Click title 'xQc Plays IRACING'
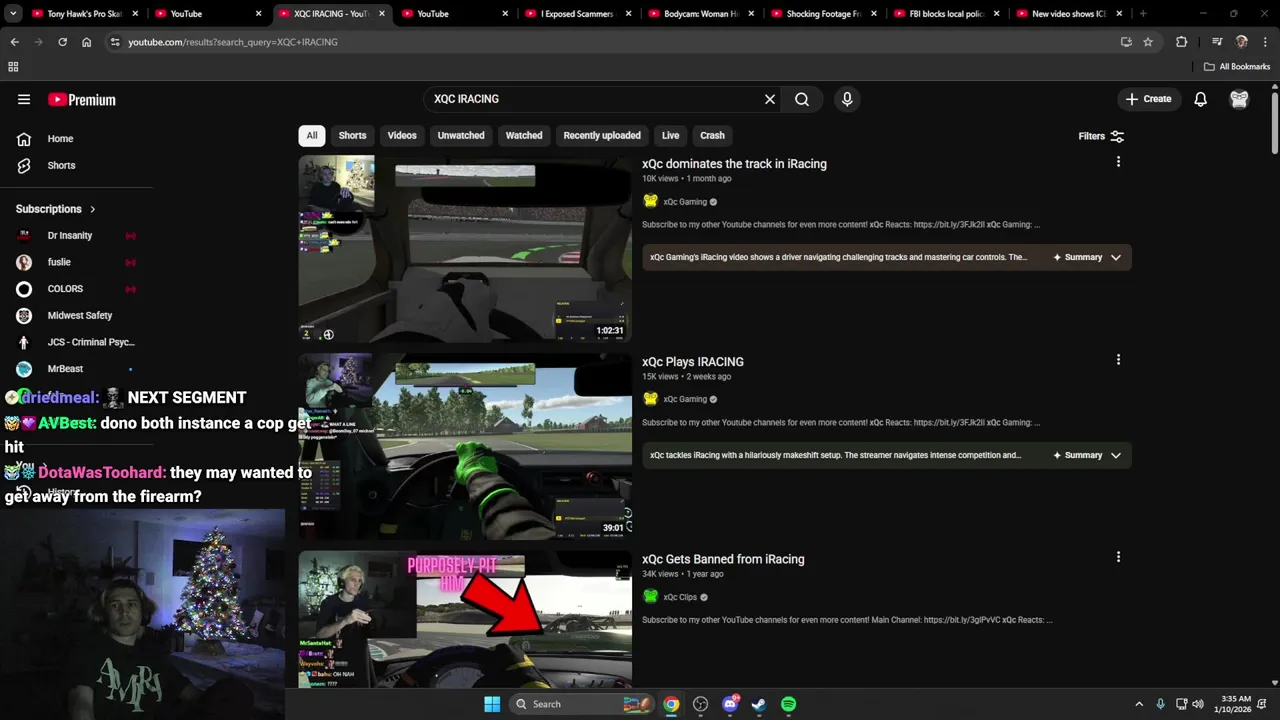 pyautogui.click(x=693, y=362)
